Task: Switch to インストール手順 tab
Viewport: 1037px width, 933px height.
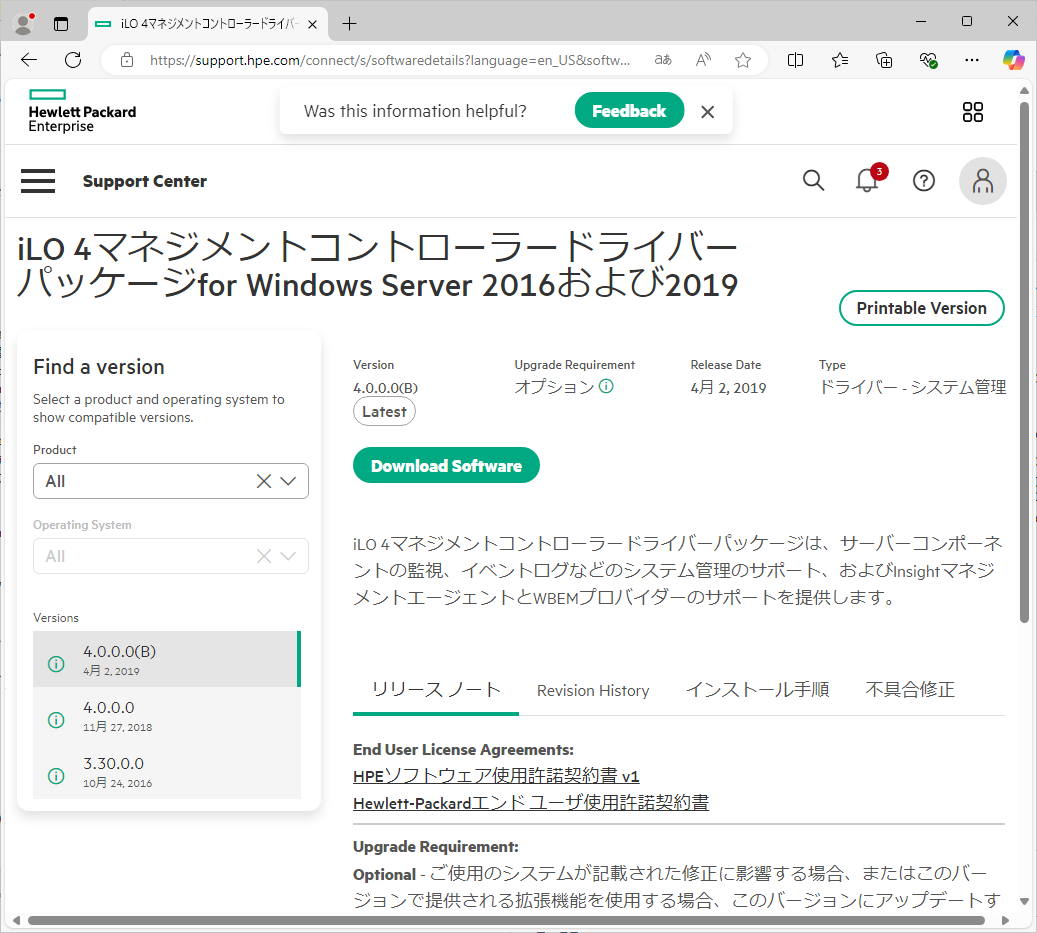Action: click(x=757, y=690)
